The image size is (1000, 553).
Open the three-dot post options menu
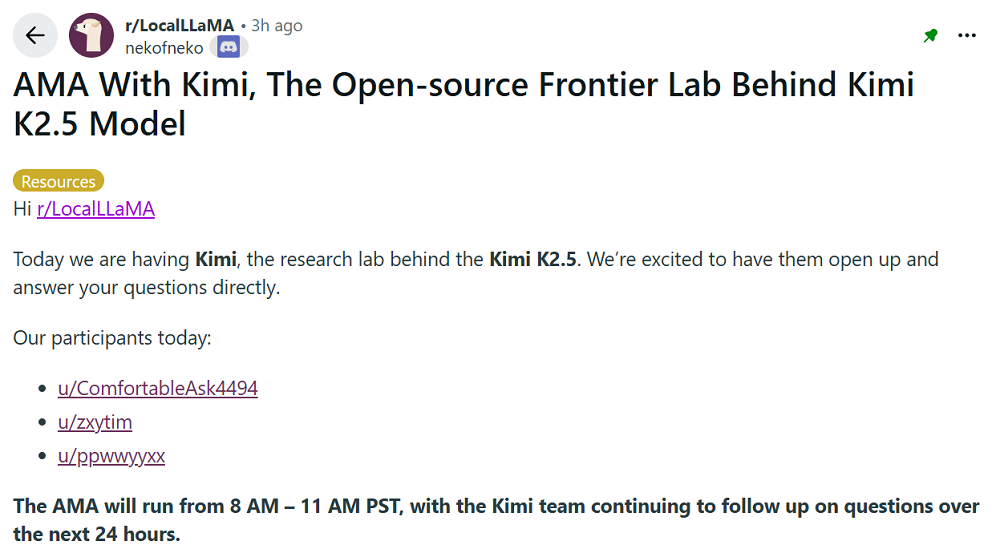(x=967, y=36)
